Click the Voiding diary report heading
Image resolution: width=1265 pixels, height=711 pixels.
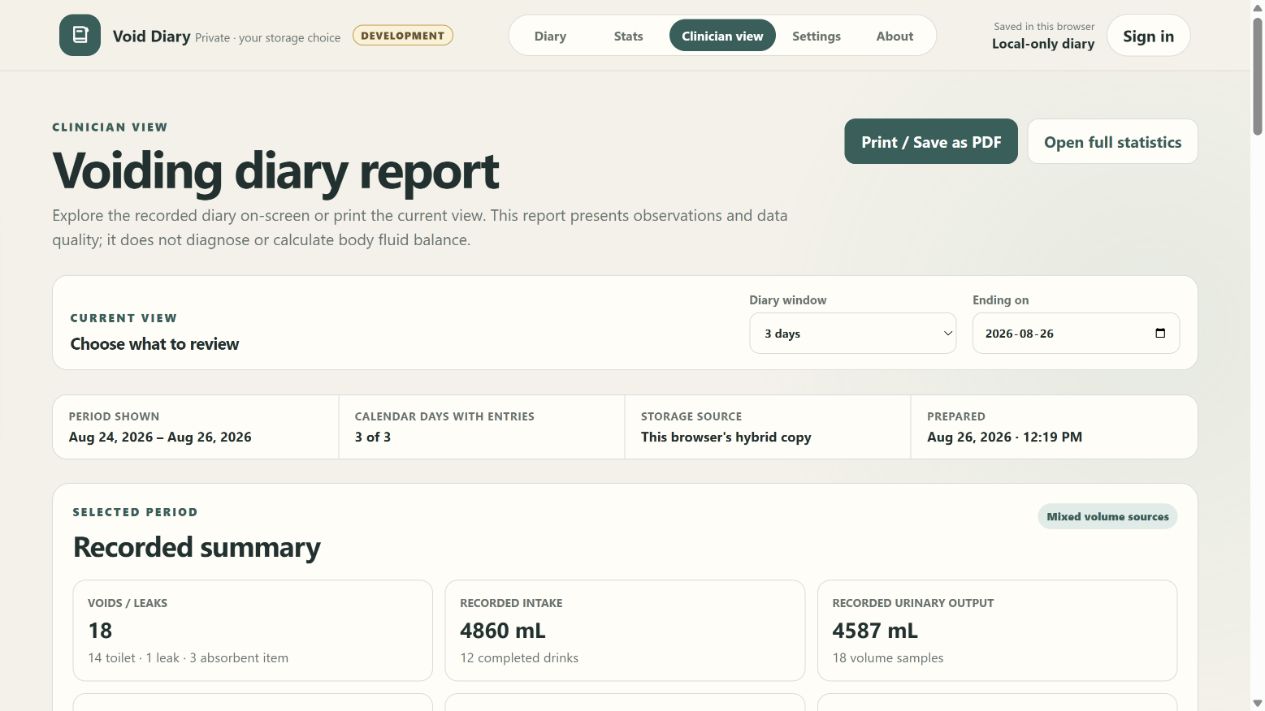tap(276, 170)
